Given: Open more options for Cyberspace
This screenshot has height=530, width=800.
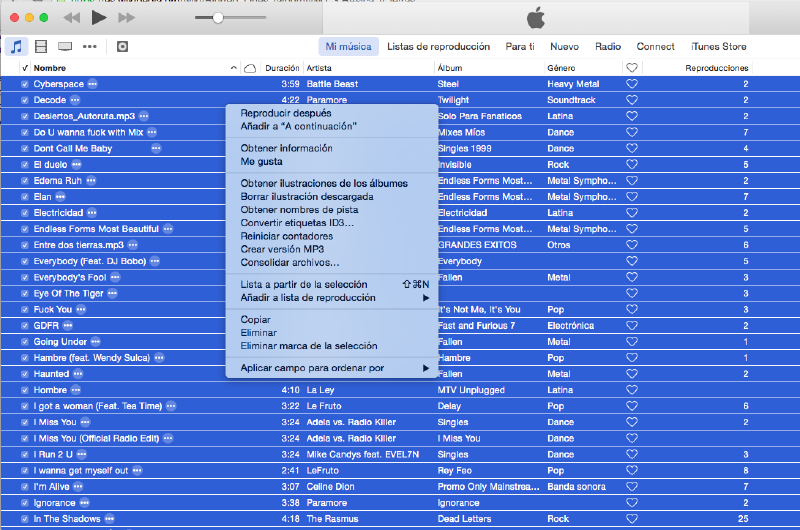Looking at the screenshot, I should pyautogui.click(x=92, y=84).
